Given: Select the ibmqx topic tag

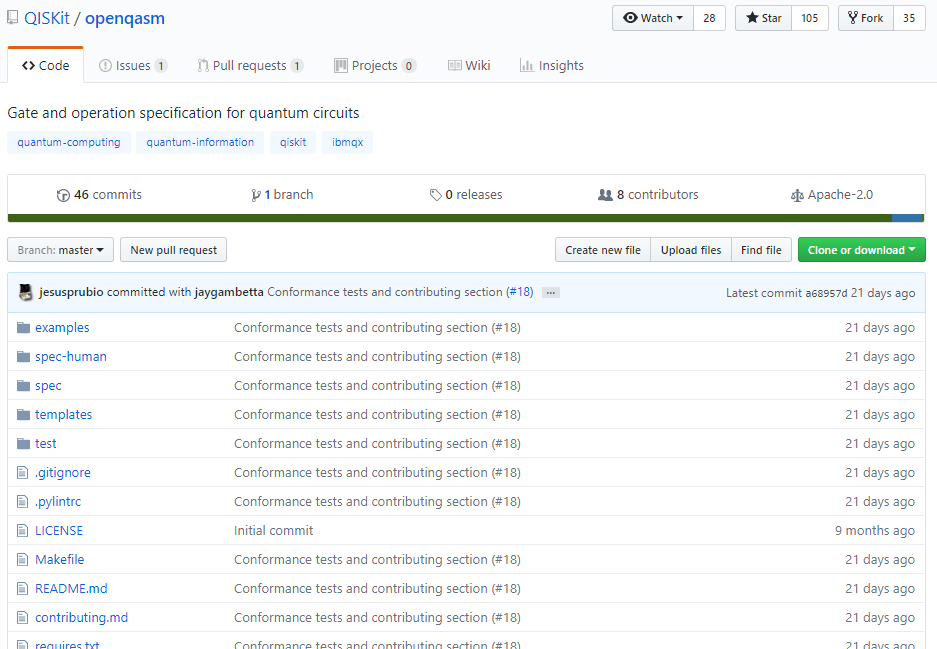Looking at the screenshot, I should (347, 142).
